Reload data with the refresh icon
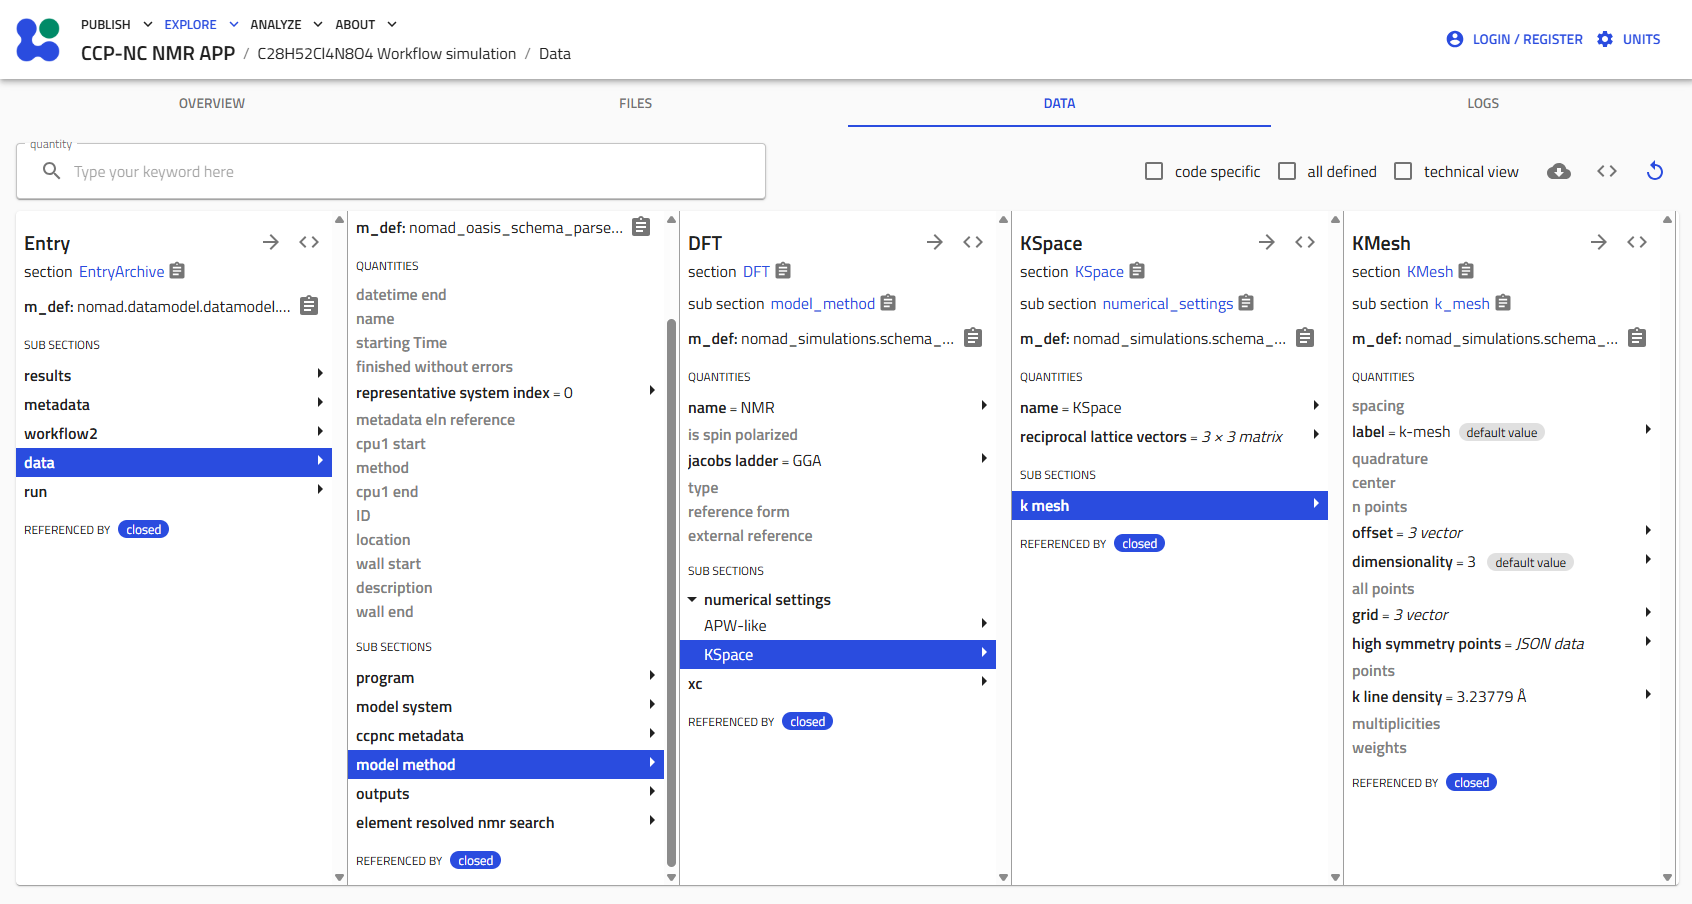Image resolution: width=1692 pixels, height=904 pixels. [1655, 171]
